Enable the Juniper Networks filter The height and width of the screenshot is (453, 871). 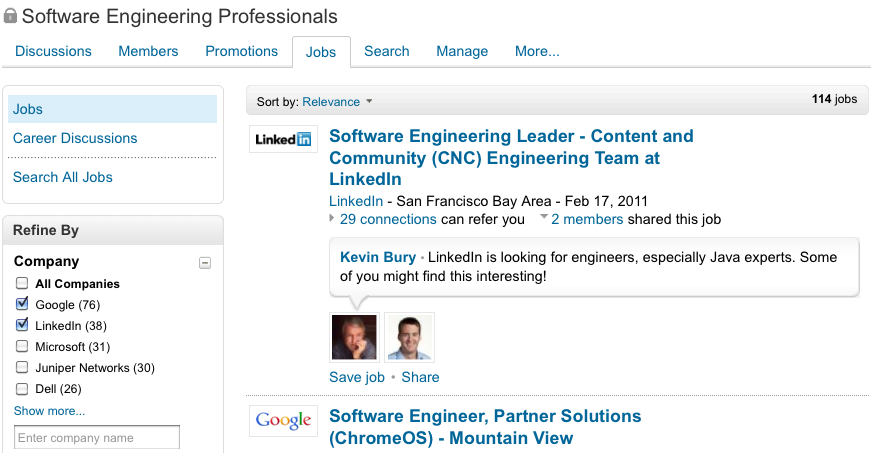click(x=22, y=367)
